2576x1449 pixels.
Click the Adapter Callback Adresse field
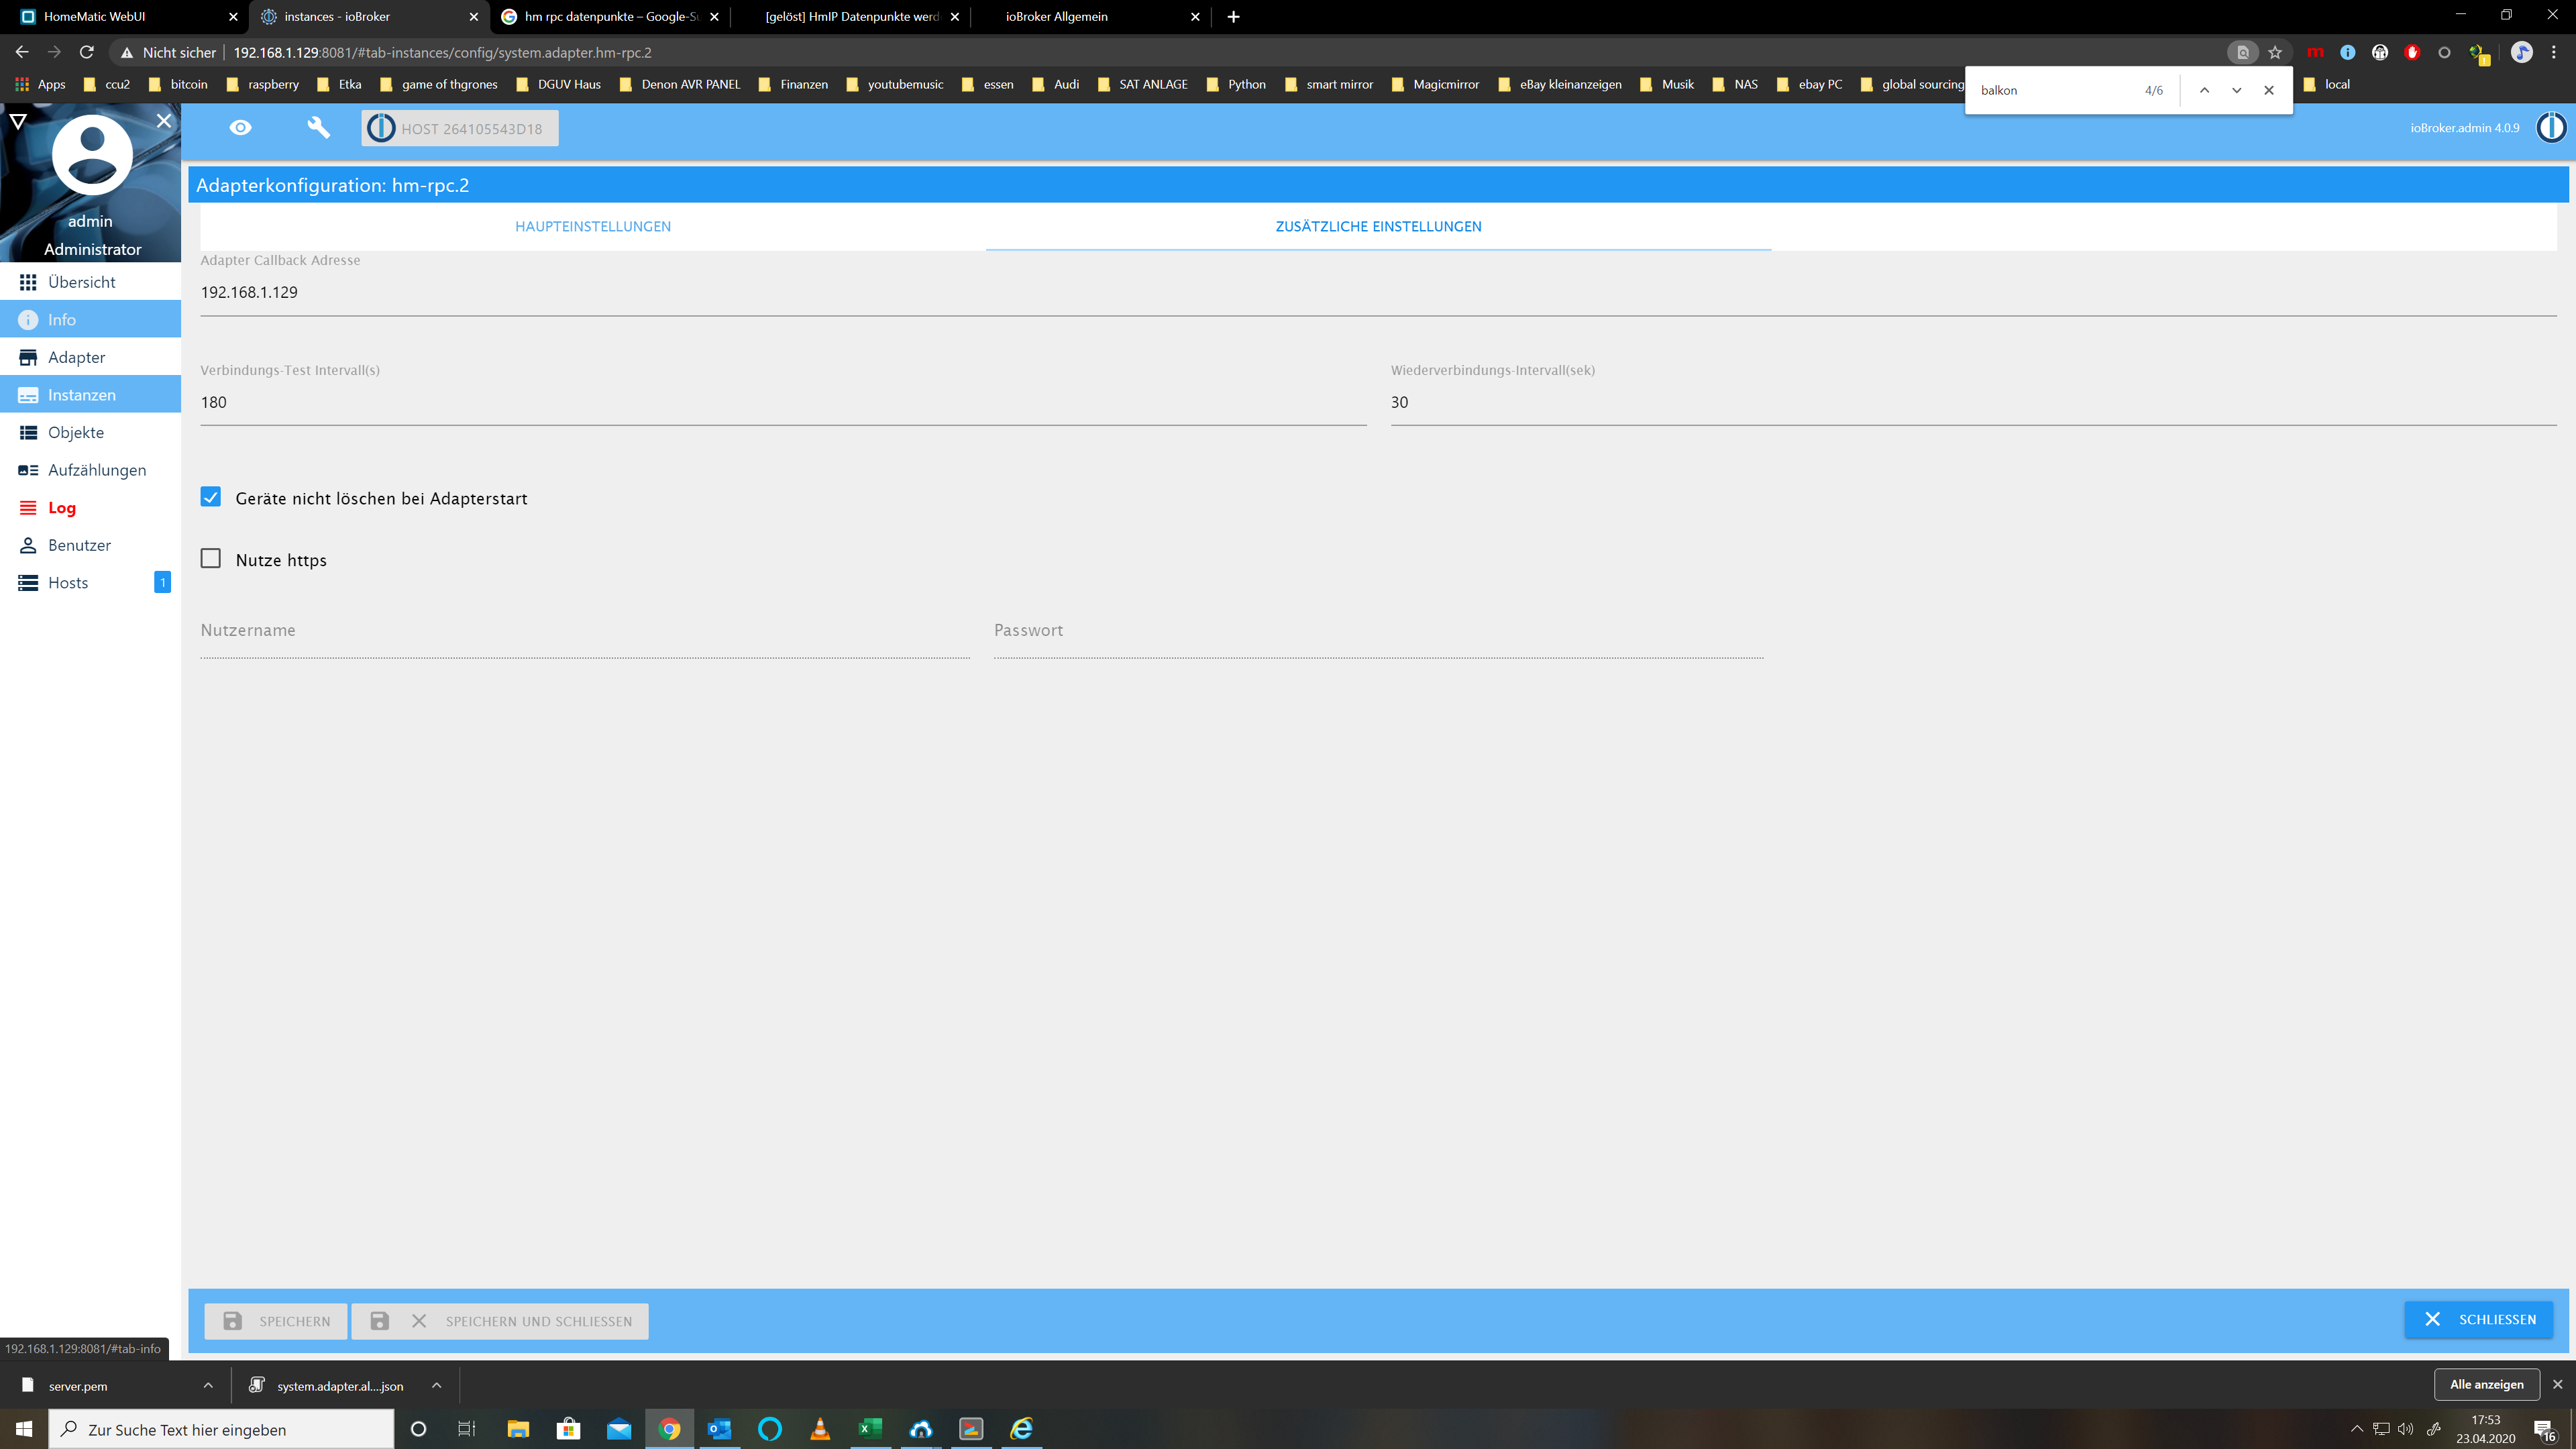(x=1378, y=292)
